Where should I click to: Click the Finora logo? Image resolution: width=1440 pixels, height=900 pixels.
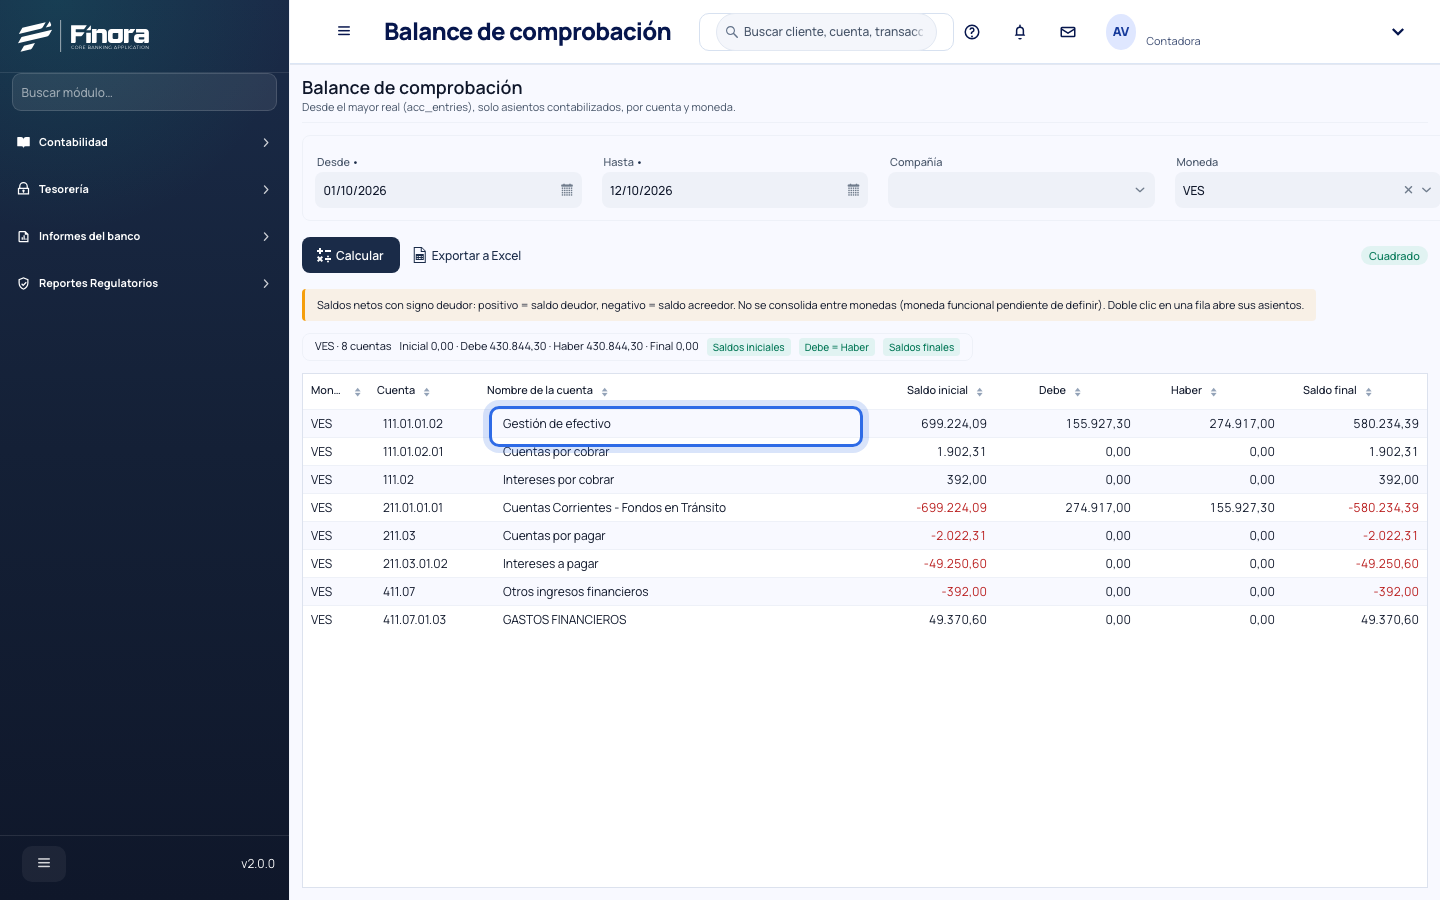coord(84,36)
